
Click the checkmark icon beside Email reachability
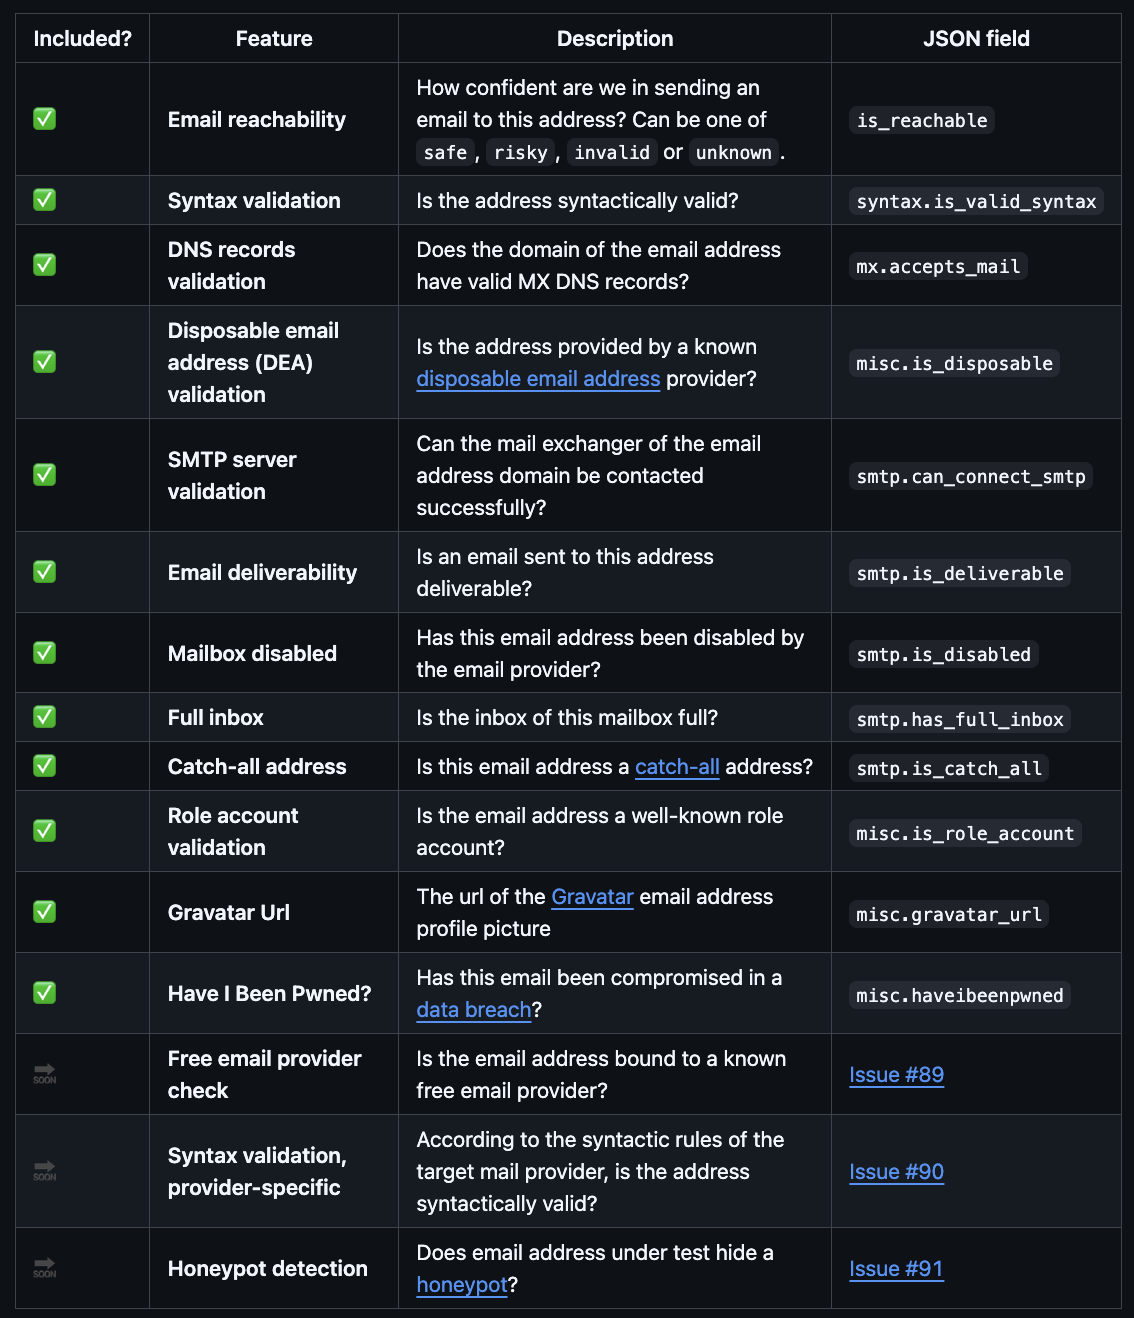pyautogui.click(x=45, y=119)
